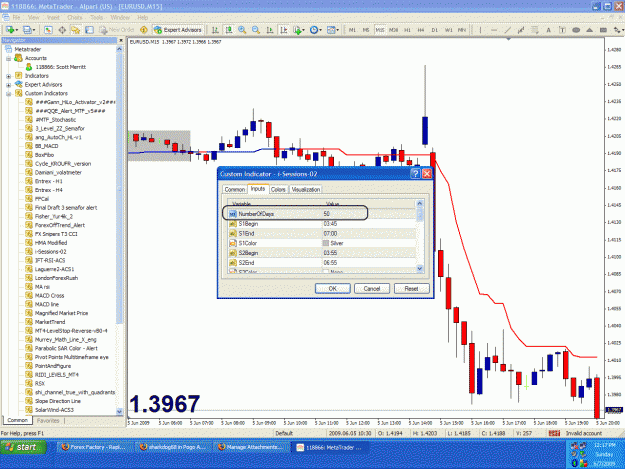The width and height of the screenshot is (625, 469).
Task: Collapse the Accounts tree node
Action: click(x=8, y=58)
